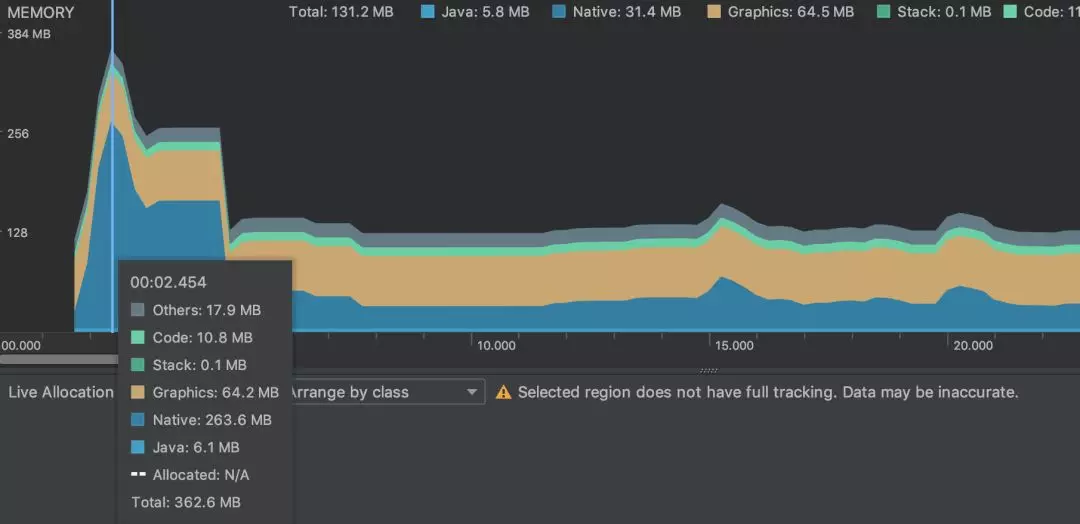Viewport: 1080px width, 524px height.
Task: Click the Java color swatch in legend
Action: pos(428,12)
